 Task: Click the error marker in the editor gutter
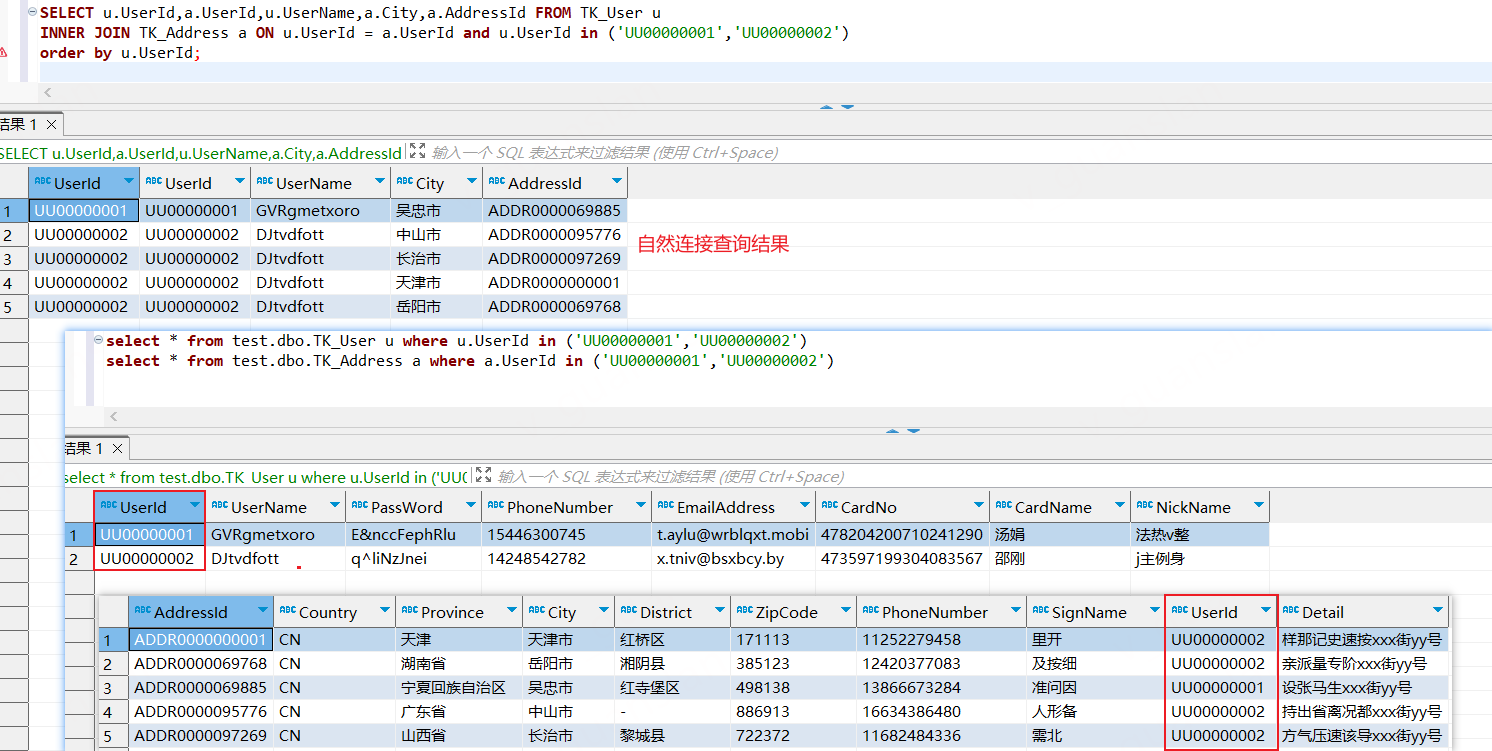pos(3,53)
